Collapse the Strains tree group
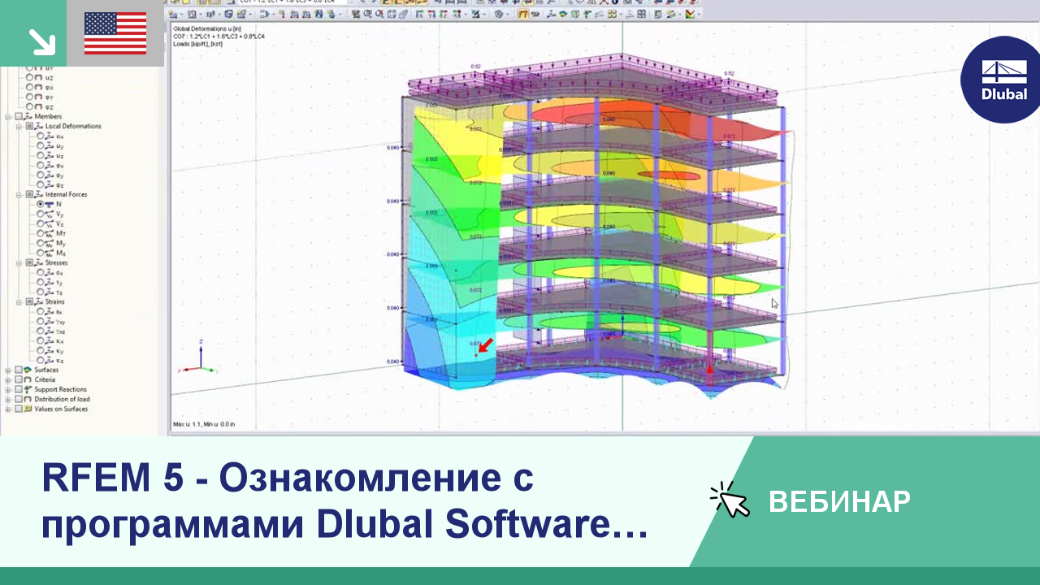The image size is (1040, 585). 19,302
